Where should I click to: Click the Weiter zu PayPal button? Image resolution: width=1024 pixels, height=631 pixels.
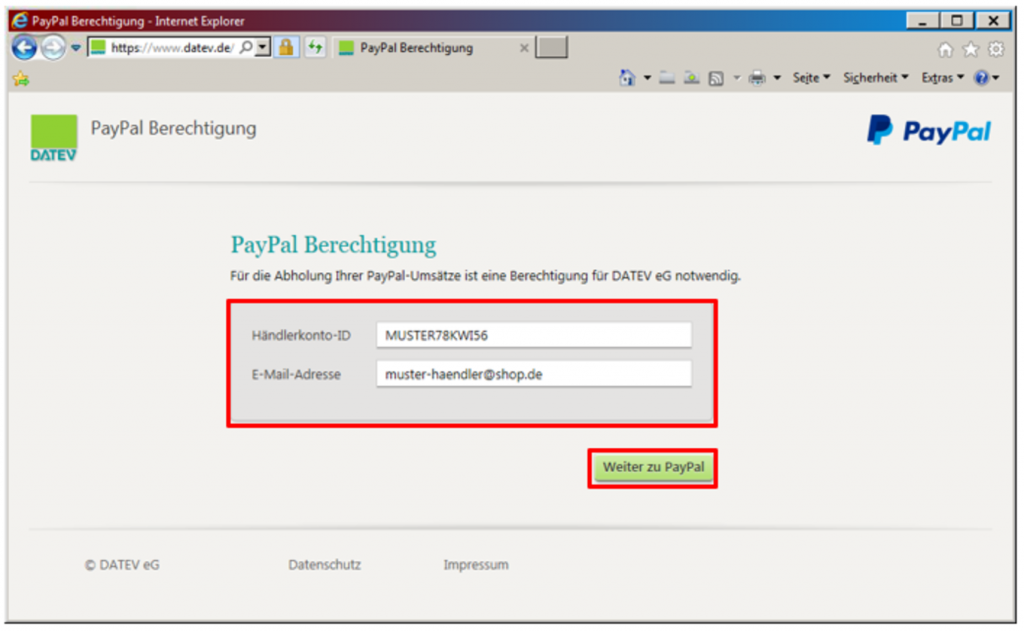[x=653, y=468]
